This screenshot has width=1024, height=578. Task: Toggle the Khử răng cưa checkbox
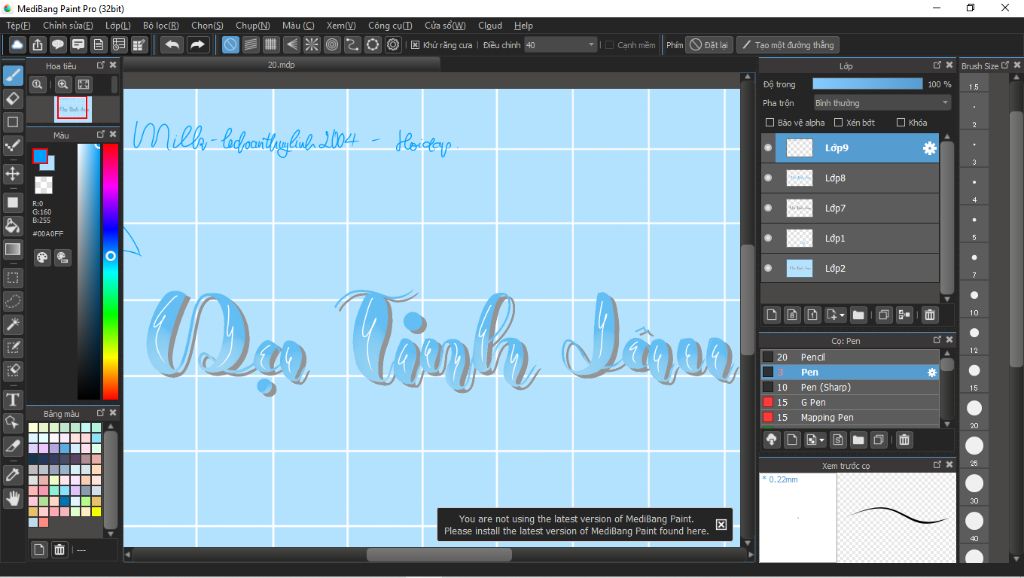(415, 45)
